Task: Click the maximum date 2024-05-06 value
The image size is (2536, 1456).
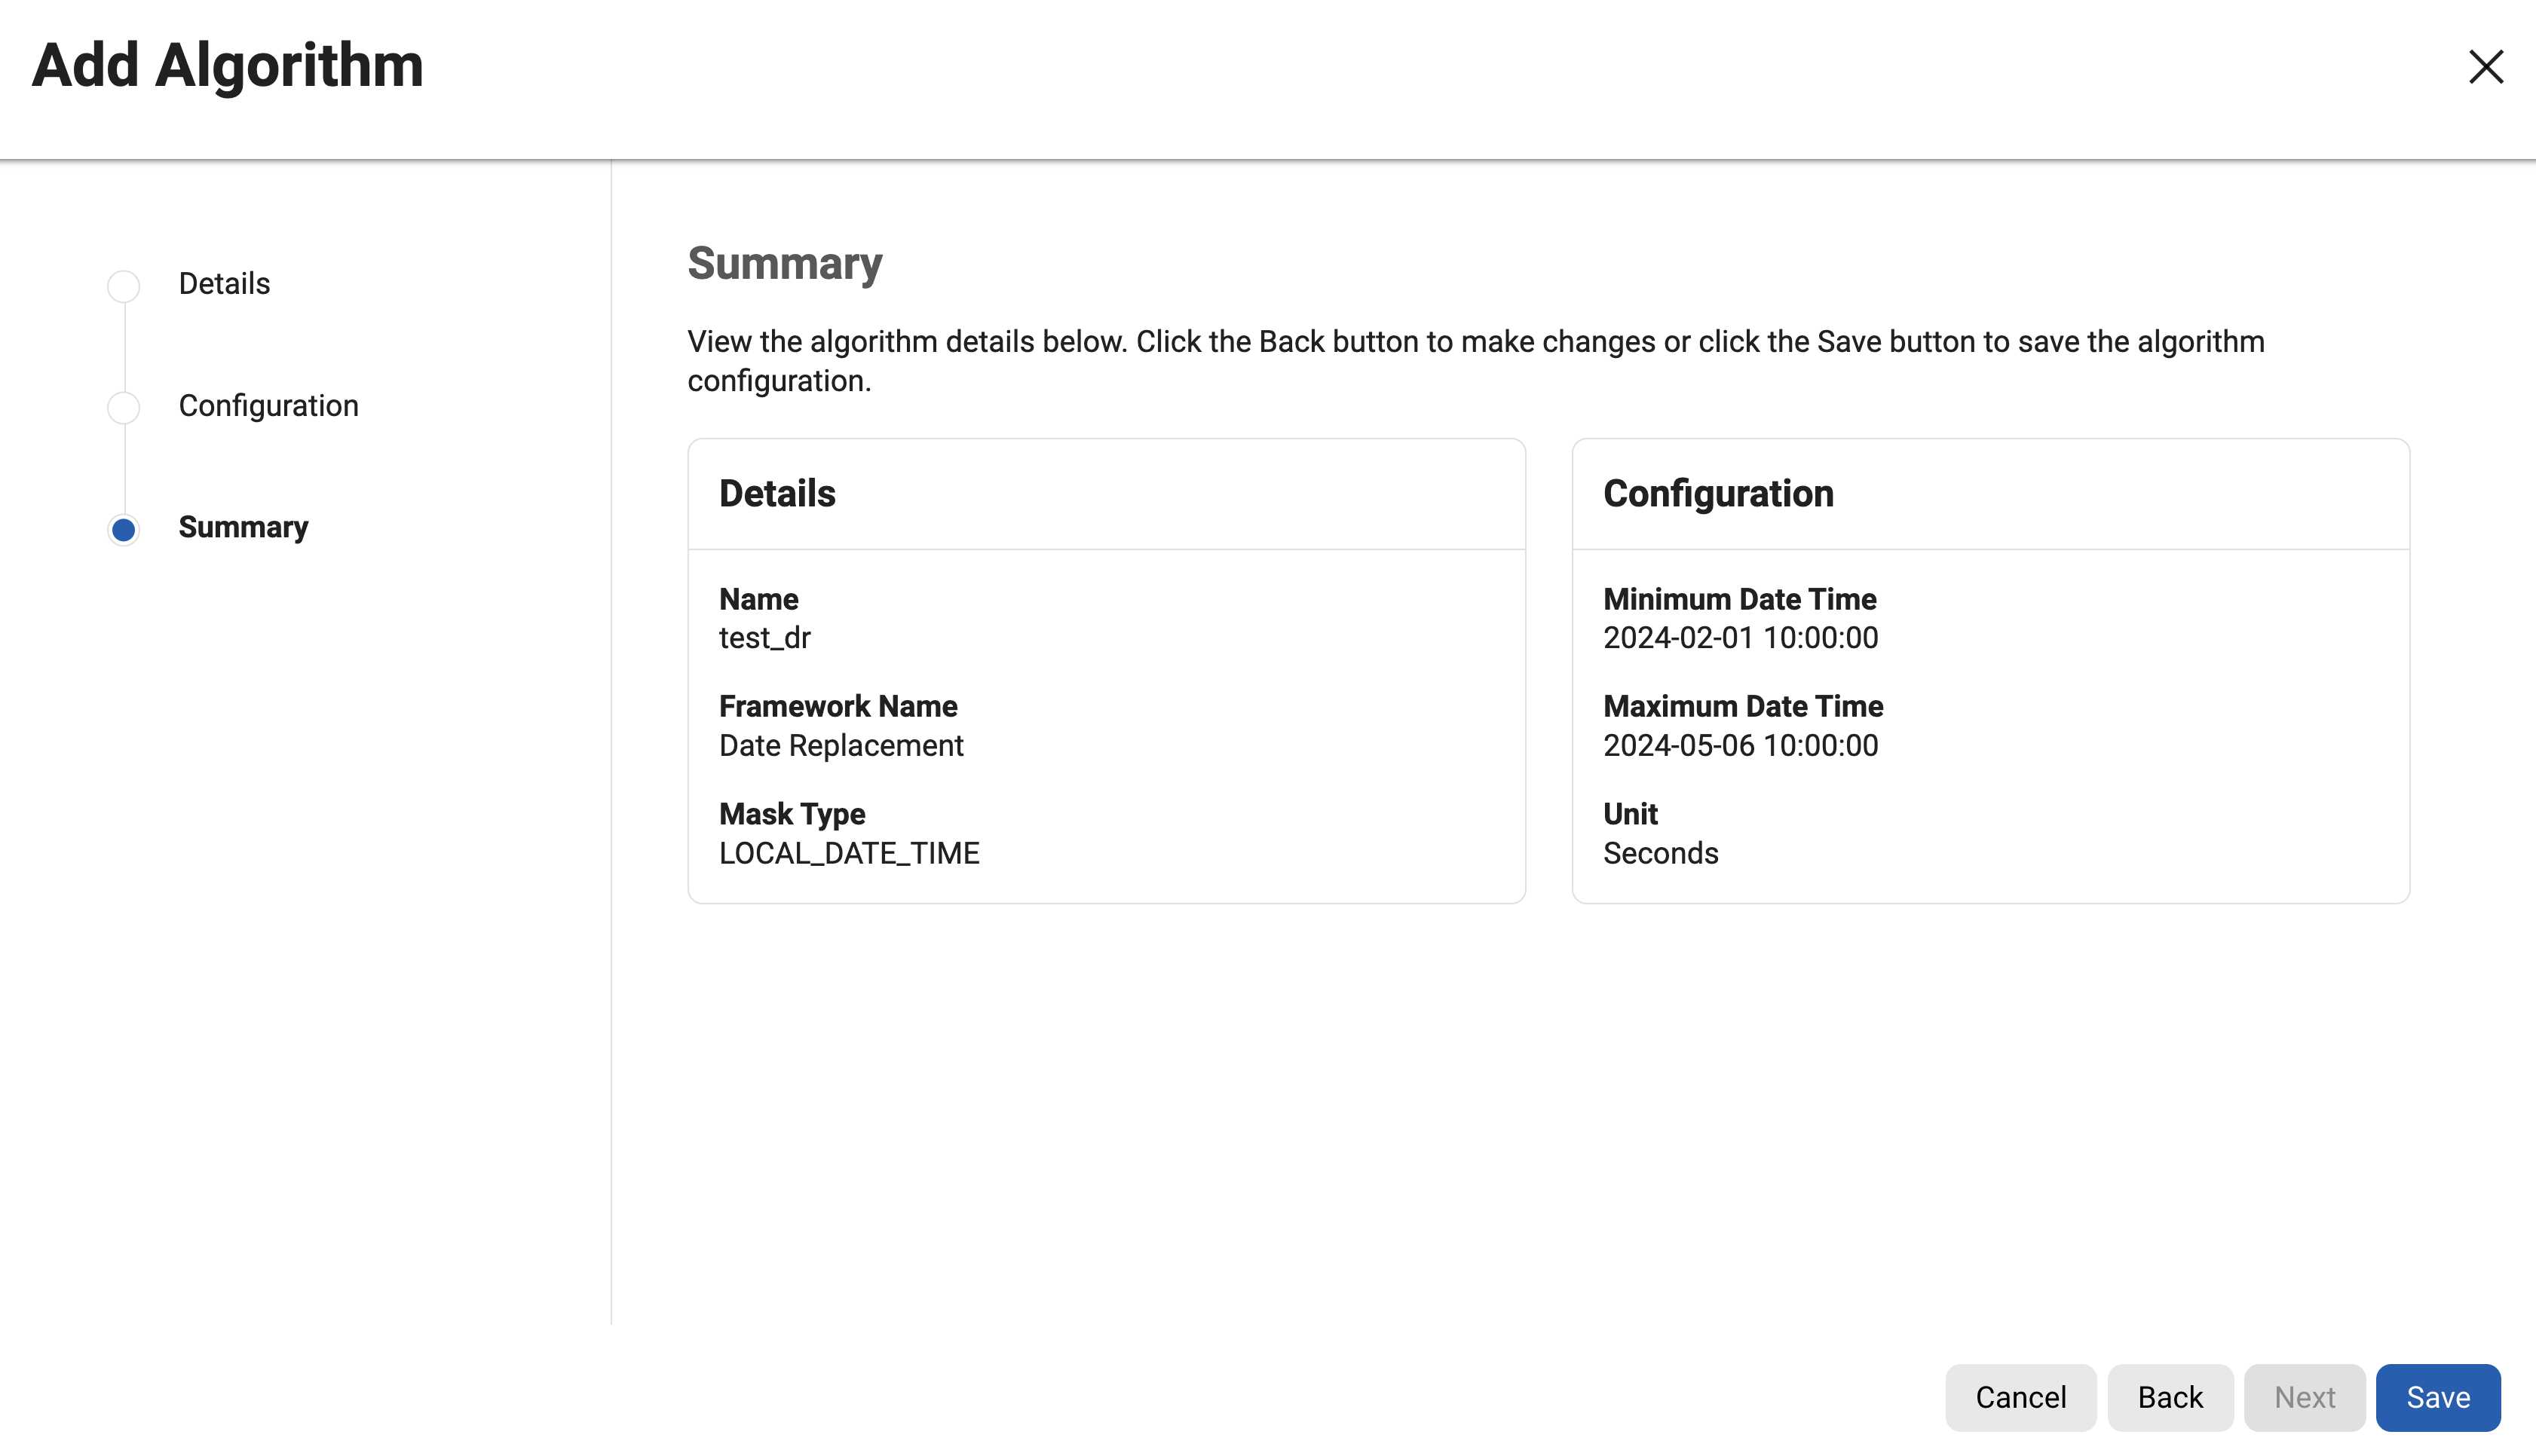Action: 1740,746
